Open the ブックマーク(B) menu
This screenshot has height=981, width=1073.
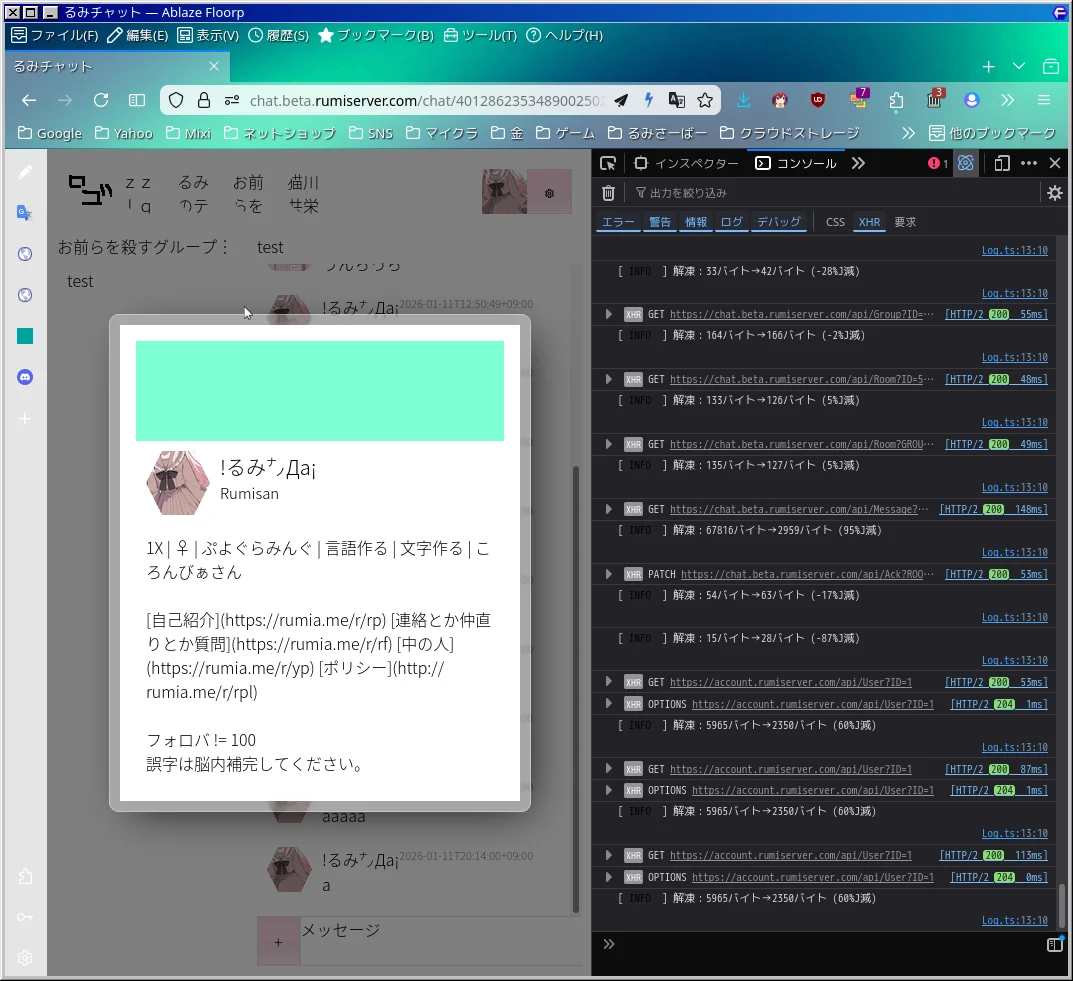[x=376, y=35]
